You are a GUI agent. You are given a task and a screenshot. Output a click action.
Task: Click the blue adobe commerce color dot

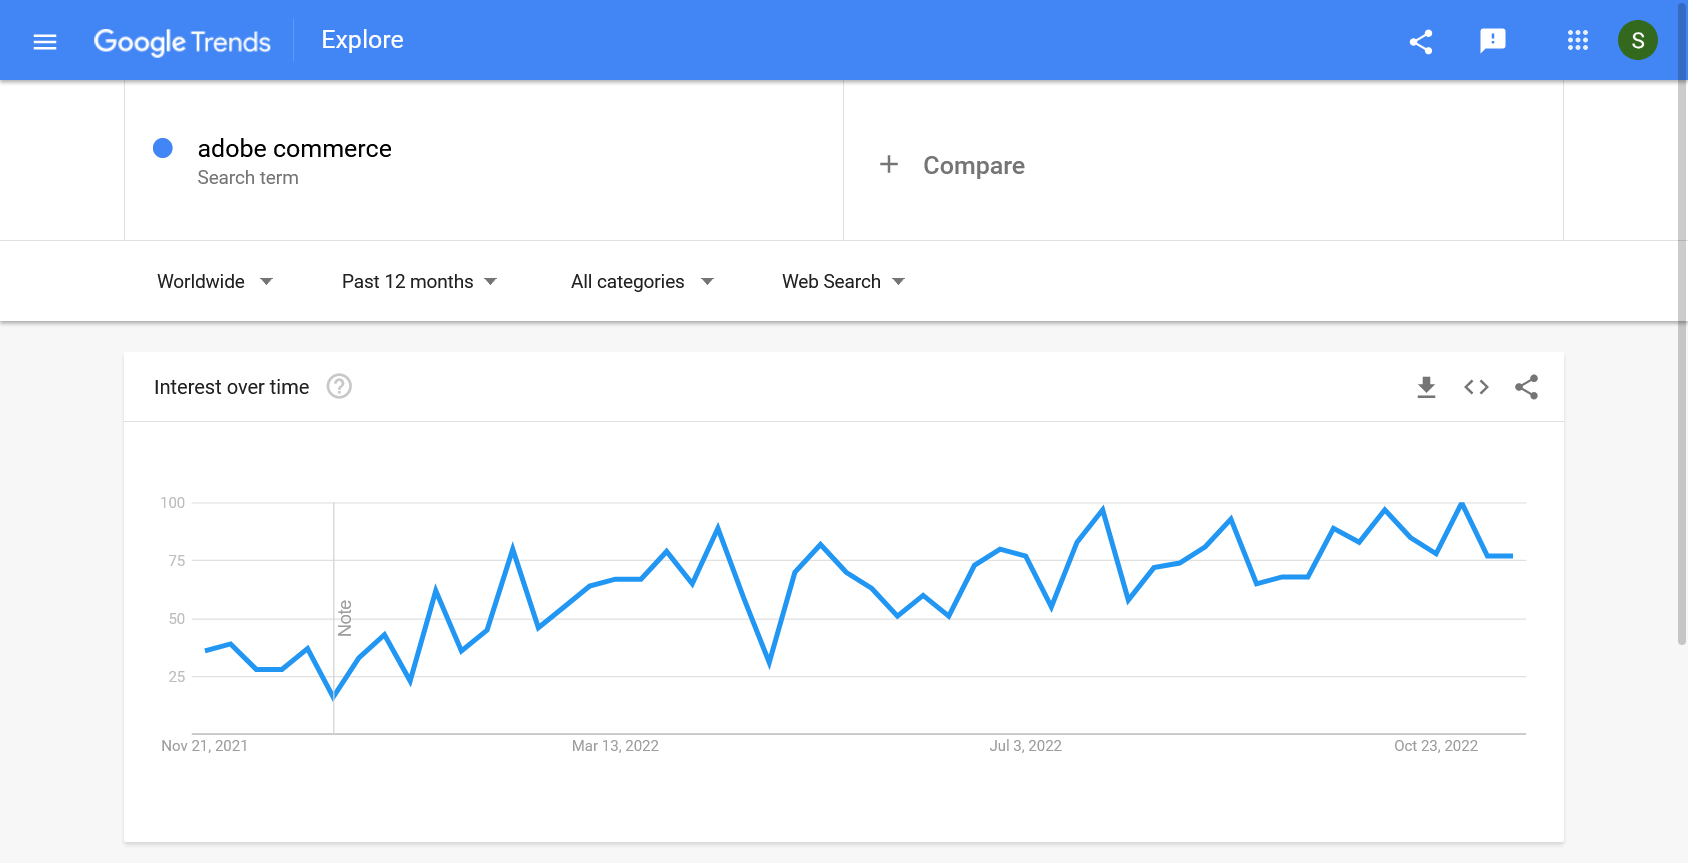click(163, 148)
